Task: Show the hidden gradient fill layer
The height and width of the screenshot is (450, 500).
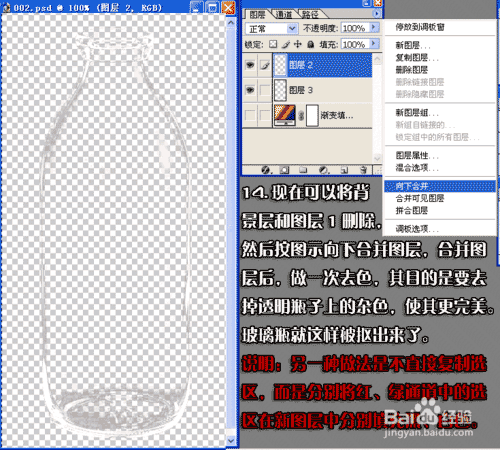Action: coord(250,115)
